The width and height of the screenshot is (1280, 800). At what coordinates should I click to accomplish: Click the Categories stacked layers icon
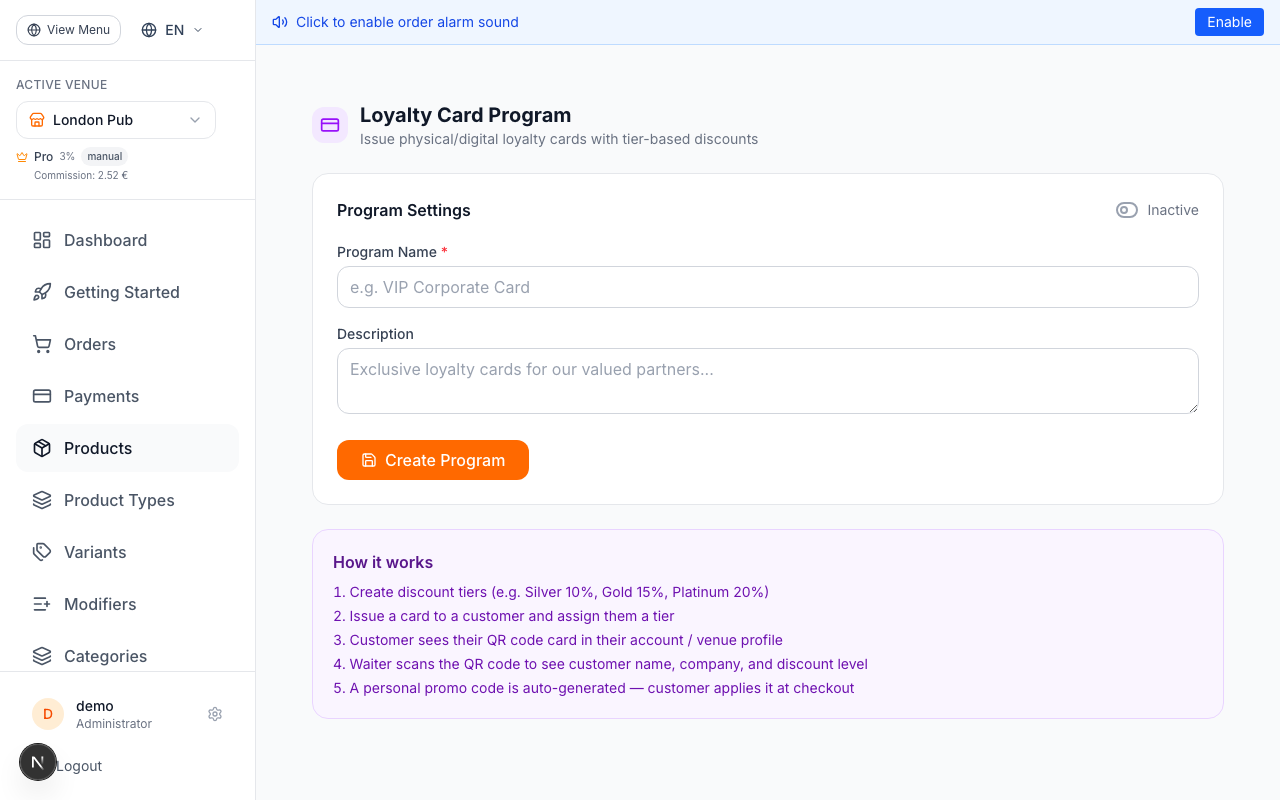(x=41, y=656)
